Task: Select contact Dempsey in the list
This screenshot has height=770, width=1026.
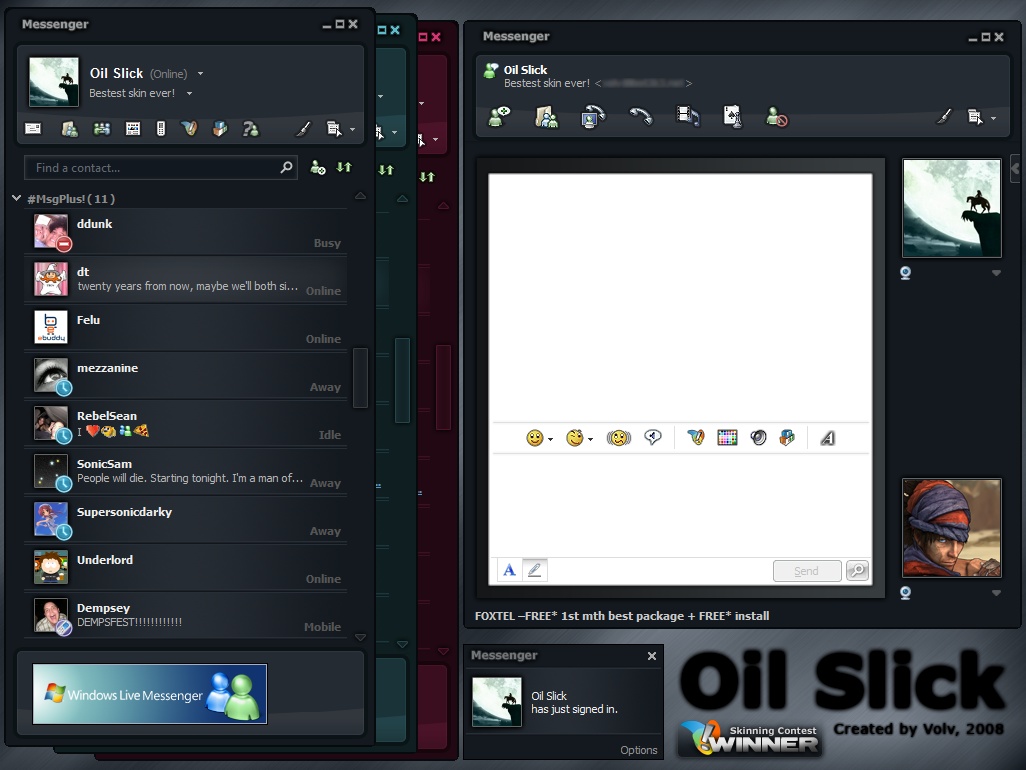Action: 185,616
